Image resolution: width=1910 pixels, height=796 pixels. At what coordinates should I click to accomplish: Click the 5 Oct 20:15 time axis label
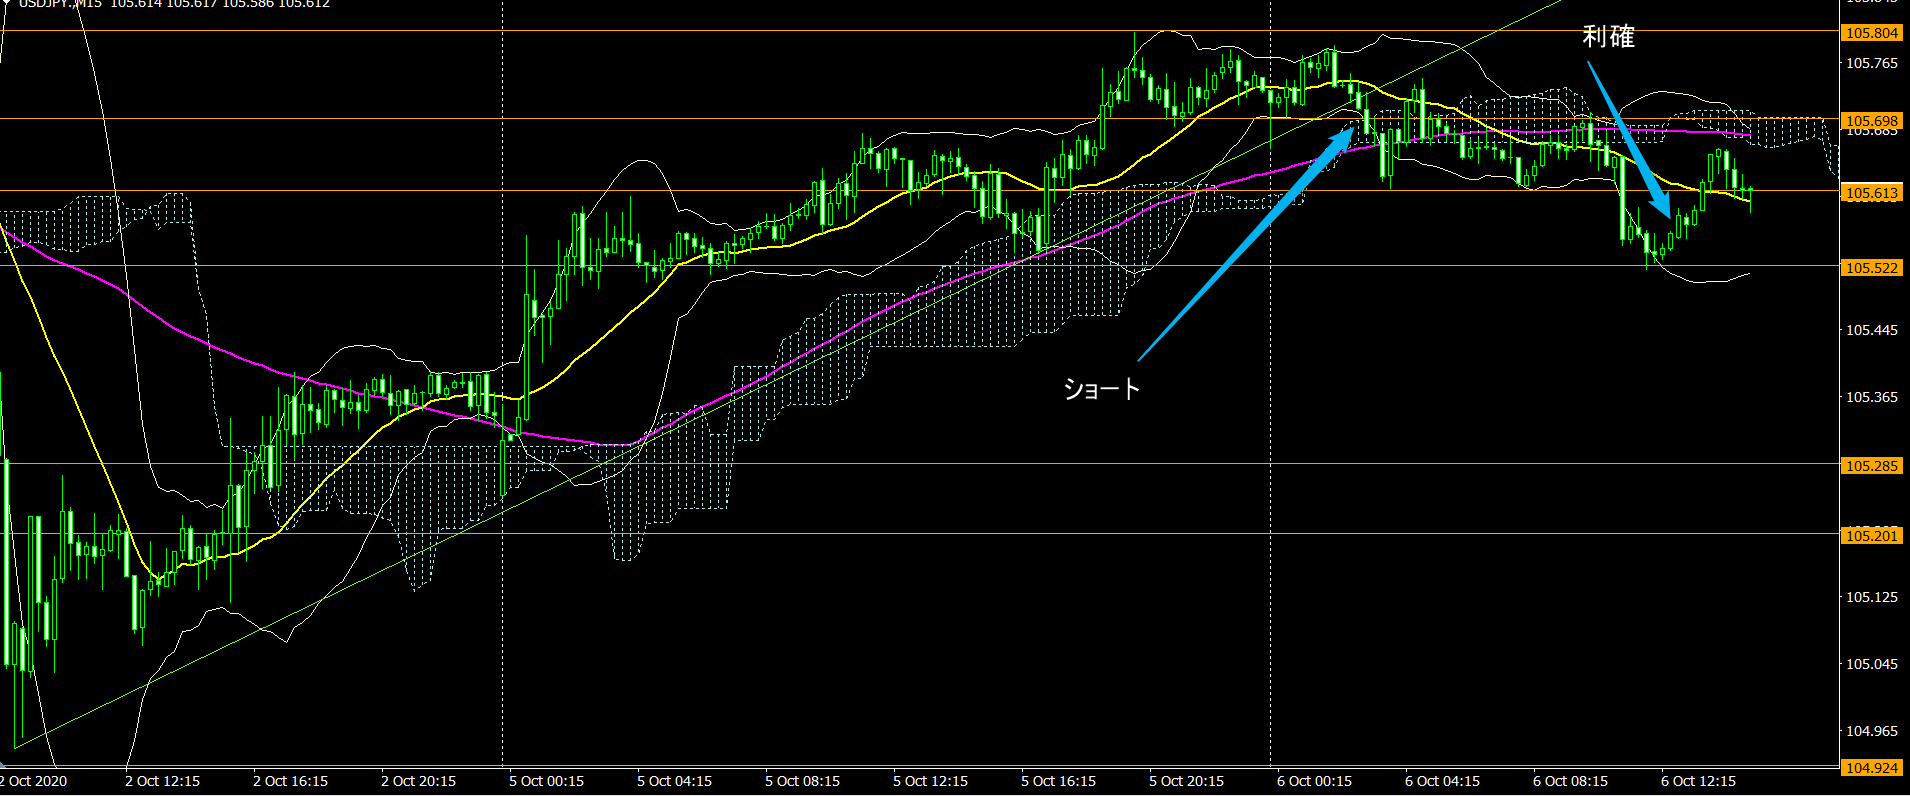point(1186,781)
